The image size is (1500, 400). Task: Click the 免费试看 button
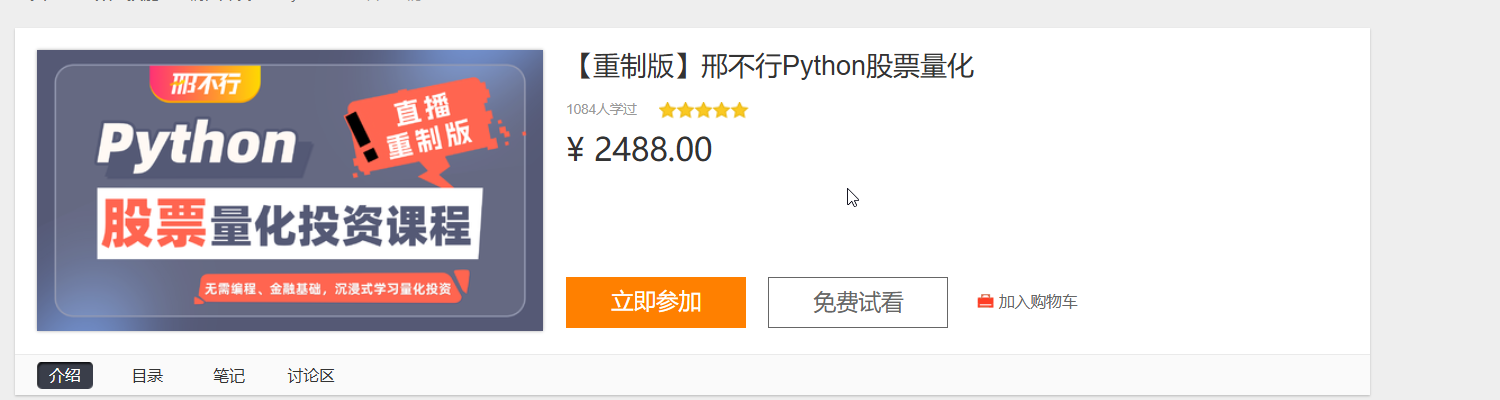click(x=857, y=302)
